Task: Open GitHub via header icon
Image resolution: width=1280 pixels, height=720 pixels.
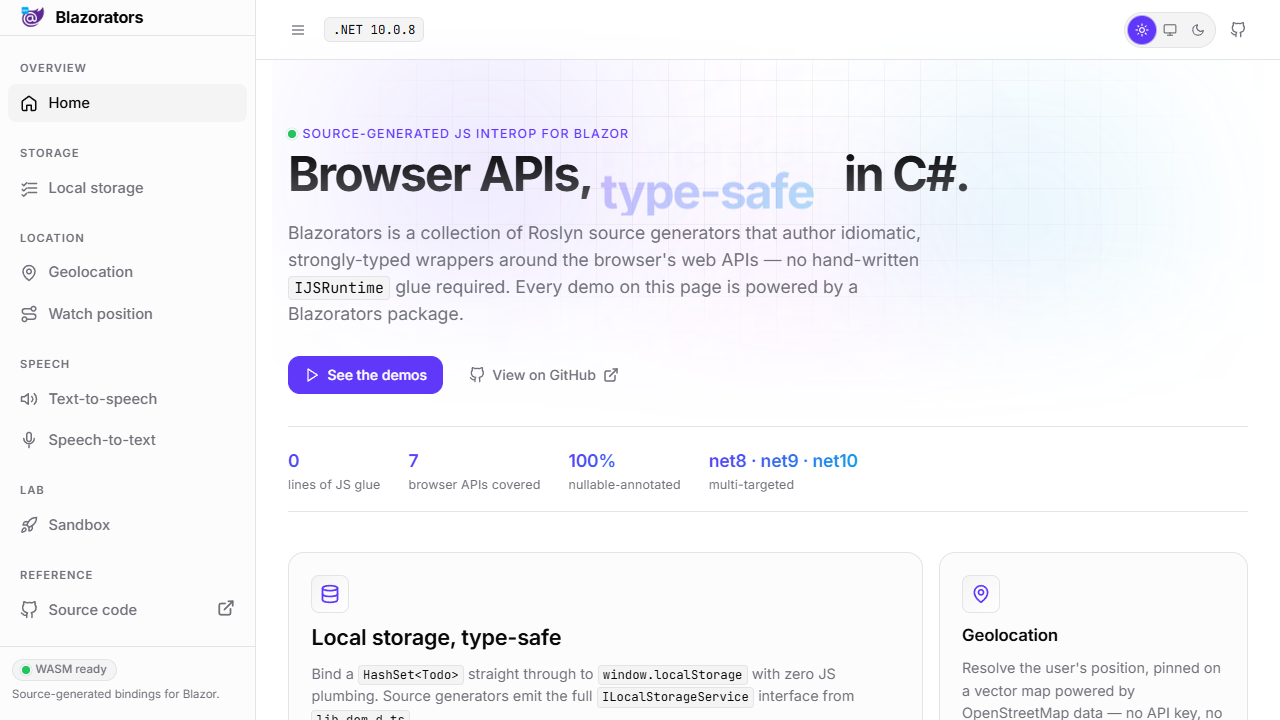Action: [1238, 30]
